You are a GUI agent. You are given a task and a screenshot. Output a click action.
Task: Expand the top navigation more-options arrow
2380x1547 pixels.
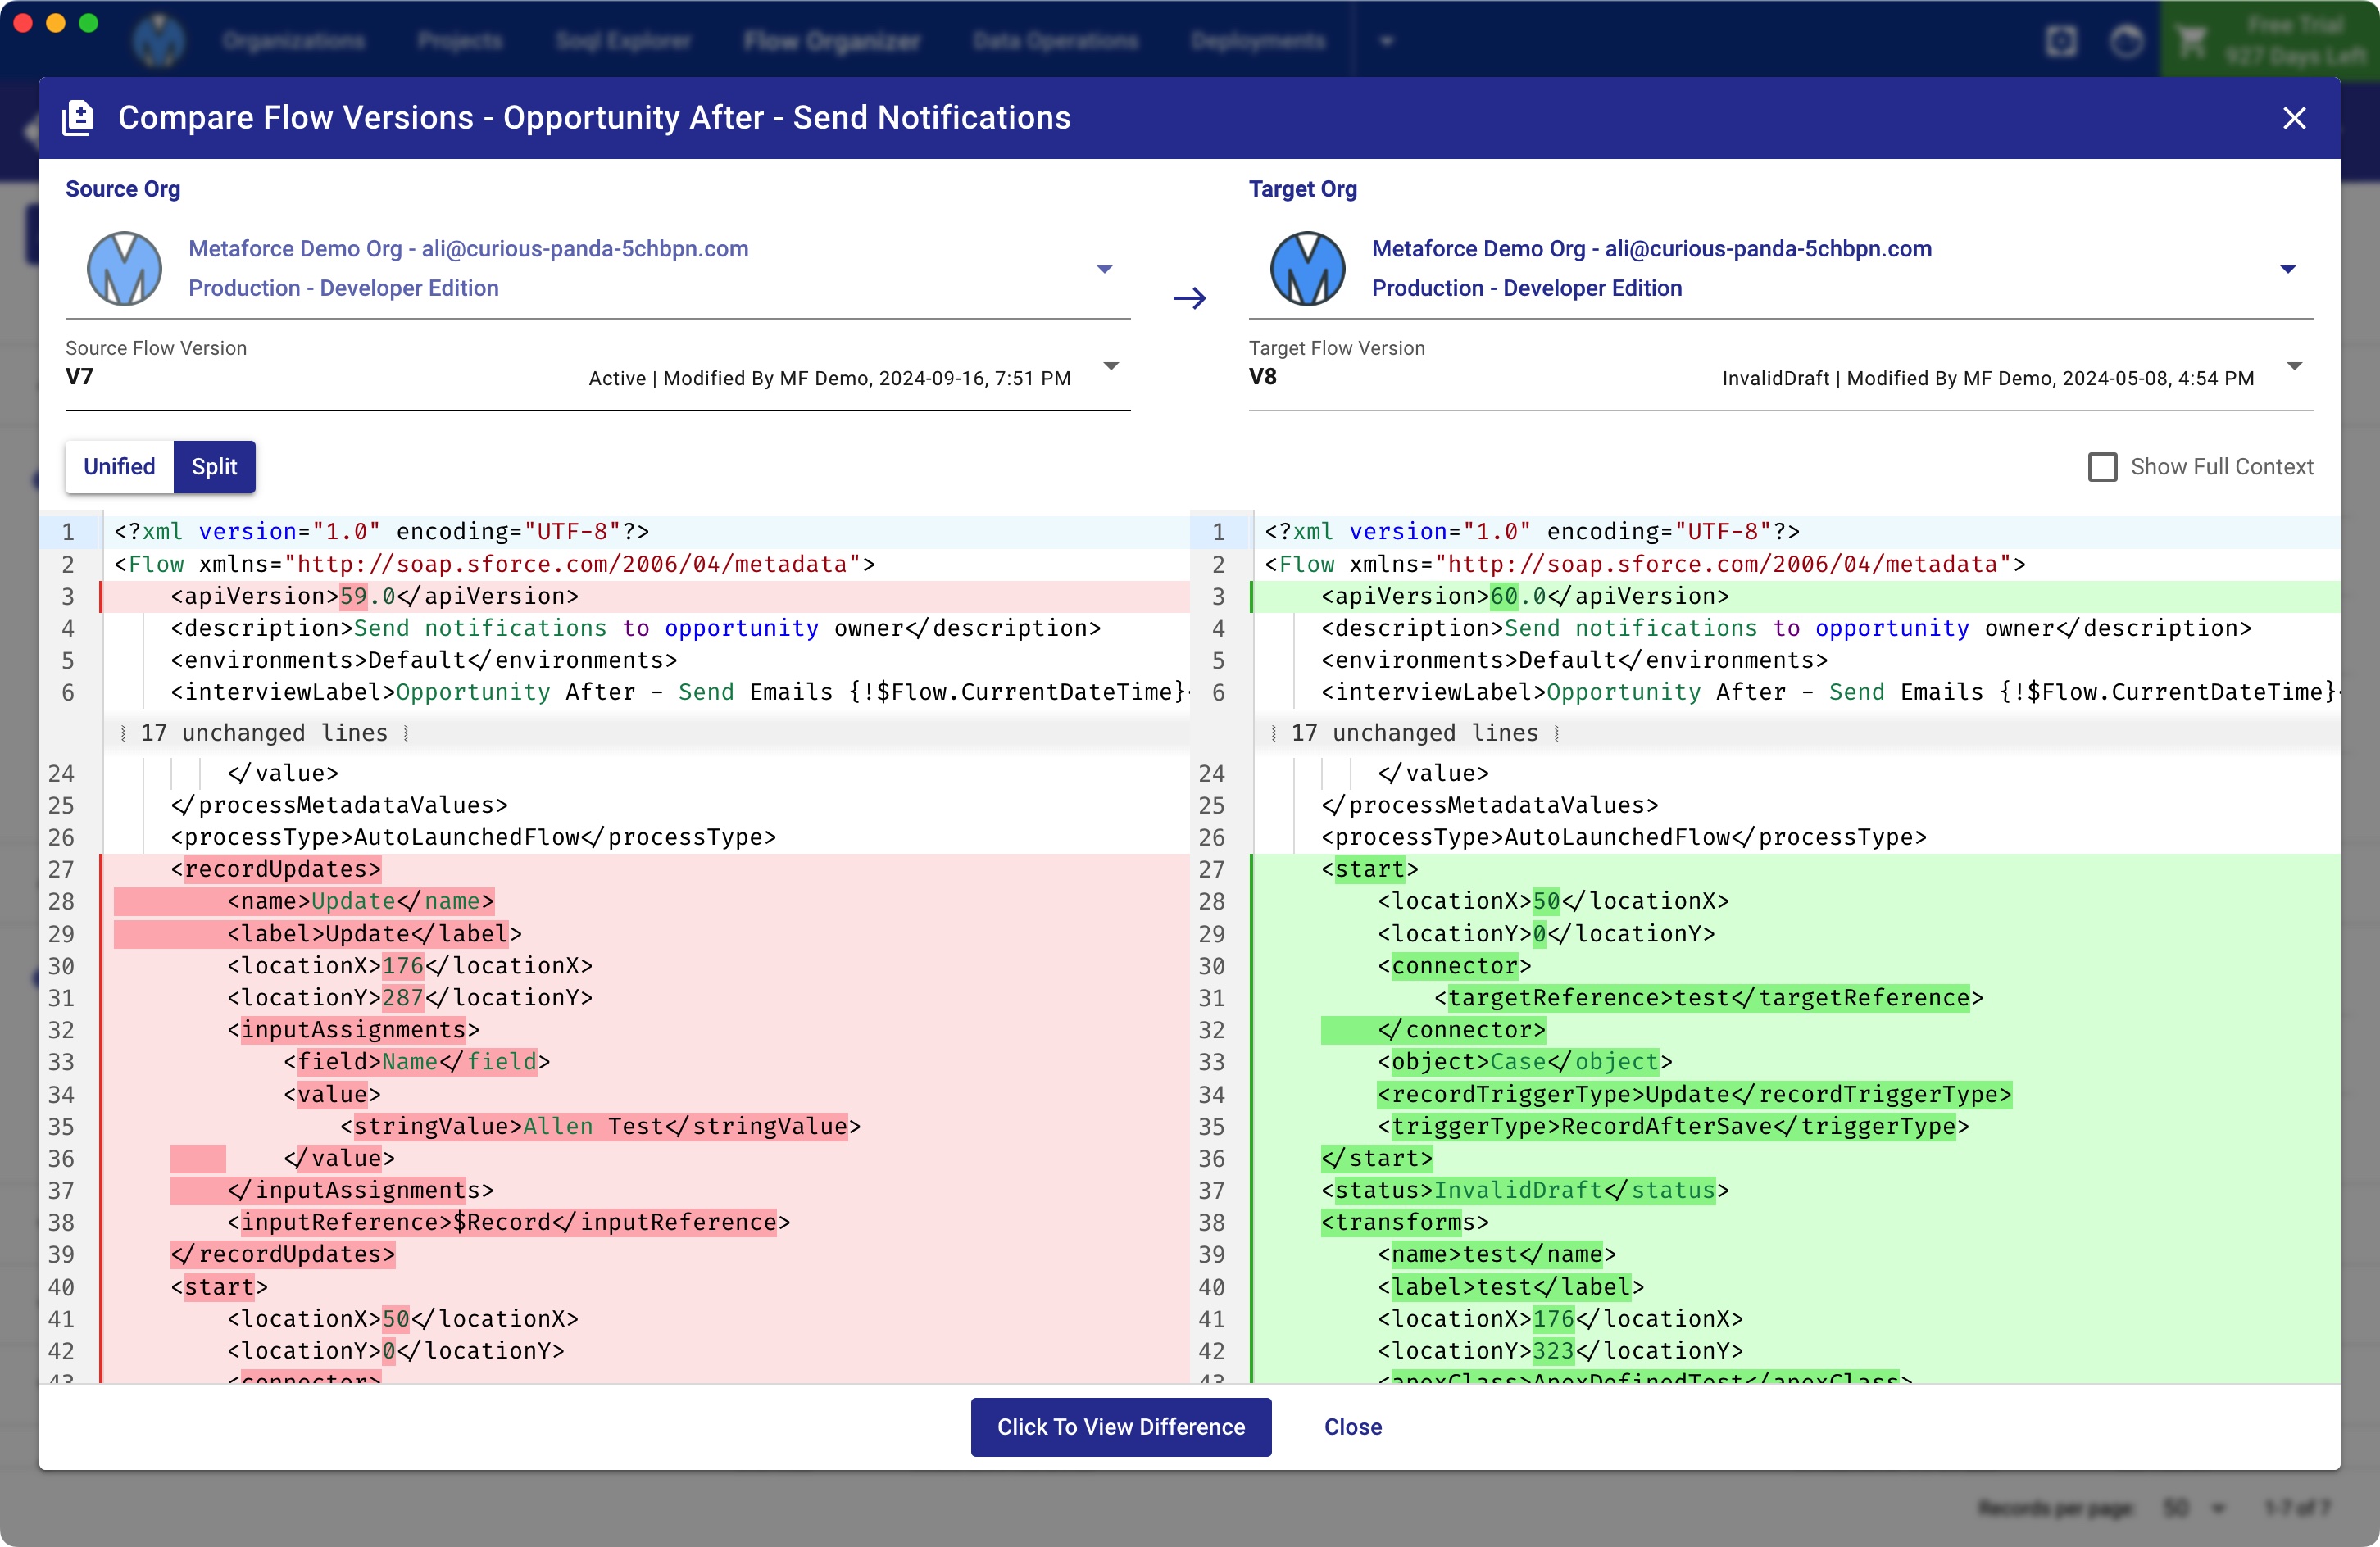pyautogui.click(x=1386, y=41)
